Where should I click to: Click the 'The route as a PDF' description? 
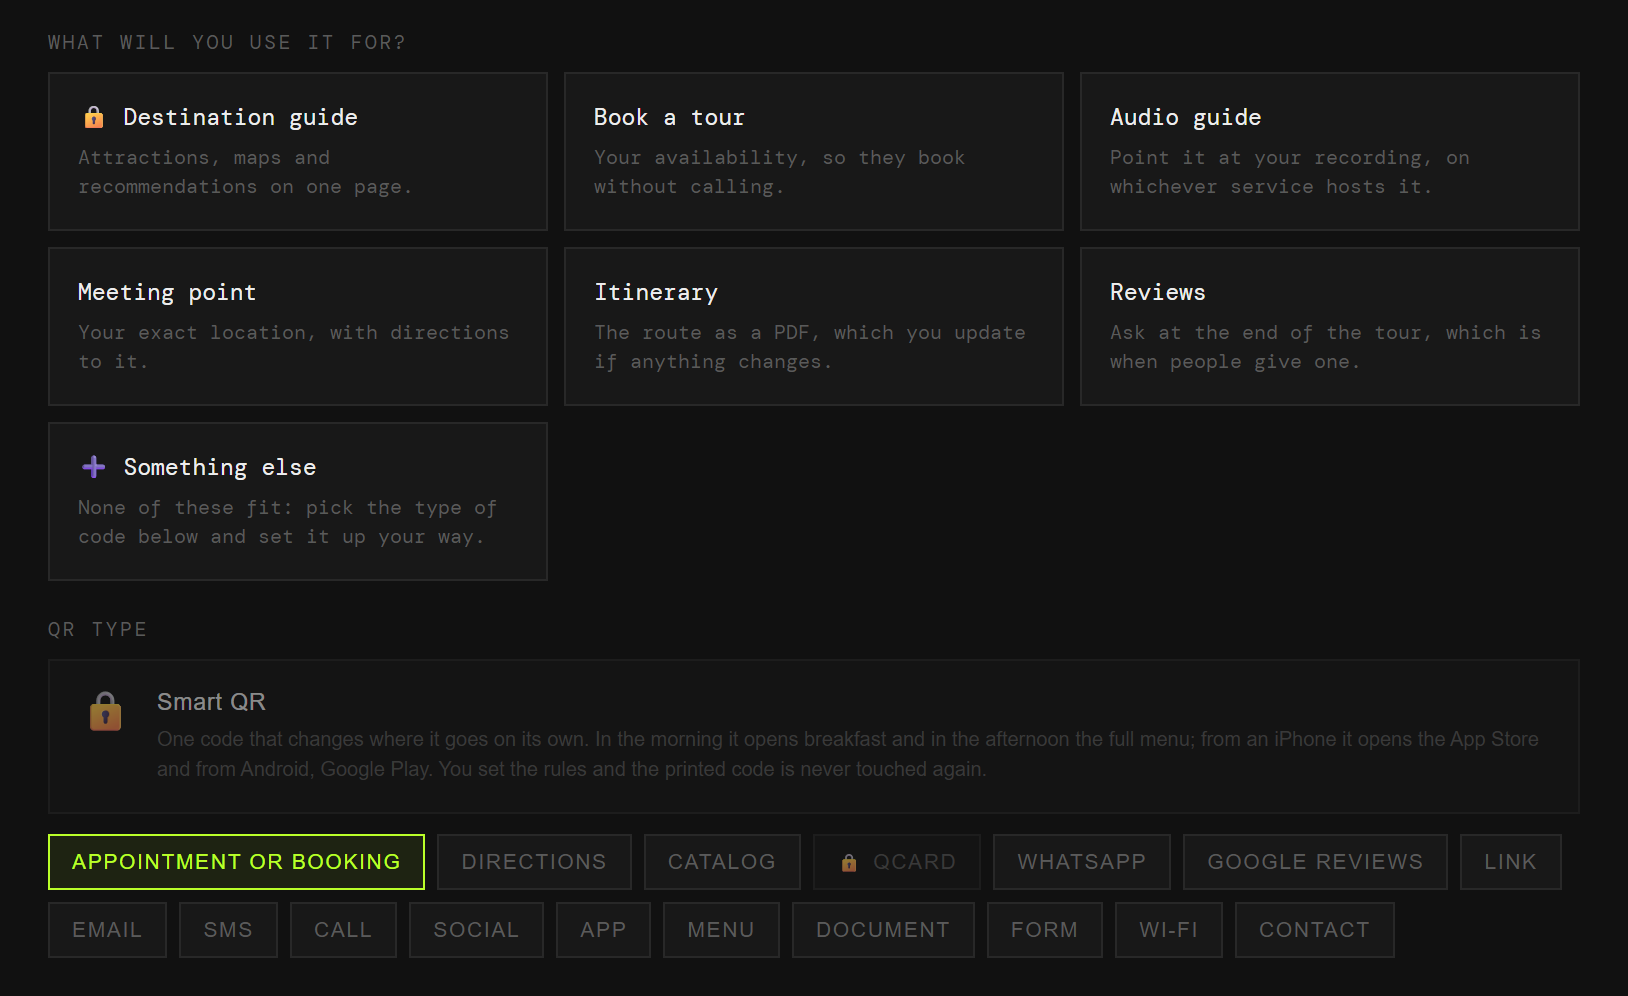tap(810, 347)
